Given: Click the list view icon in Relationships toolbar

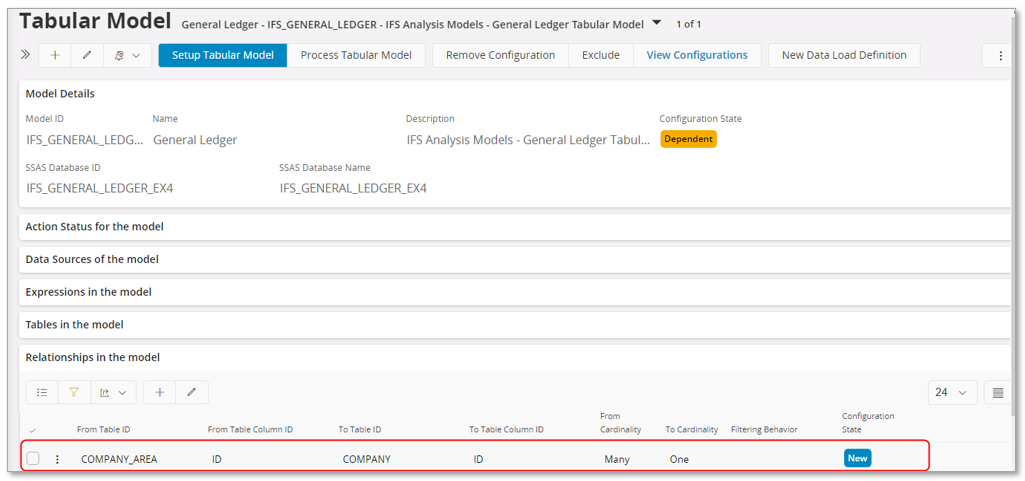Looking at the screenshot, I should (42, 392).
